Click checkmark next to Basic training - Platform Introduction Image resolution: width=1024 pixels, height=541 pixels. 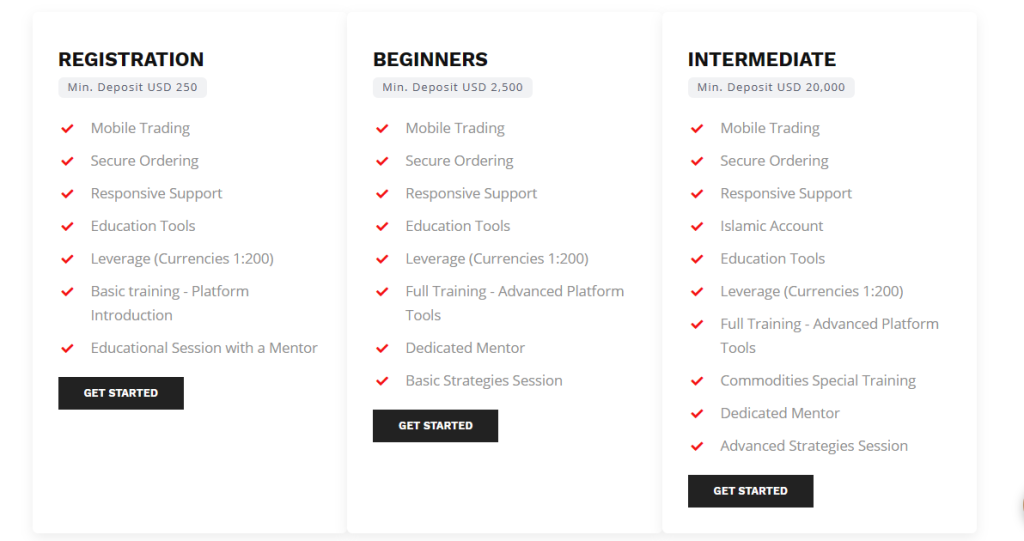pos(67,292)
